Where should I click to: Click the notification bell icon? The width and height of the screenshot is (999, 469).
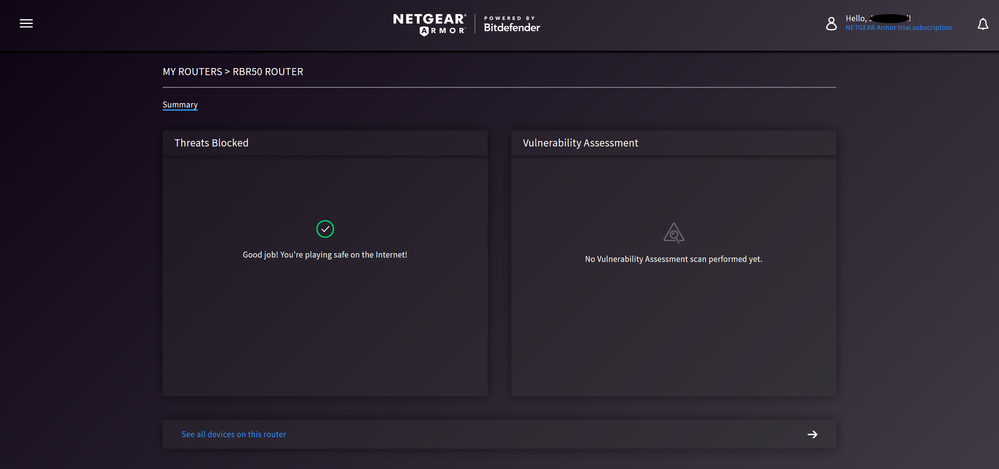[x=982, y=24]
